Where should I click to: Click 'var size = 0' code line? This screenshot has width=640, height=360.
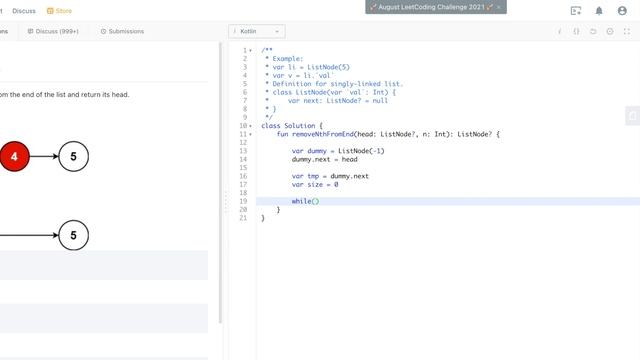pyautogui.click(x=315, y=184)
